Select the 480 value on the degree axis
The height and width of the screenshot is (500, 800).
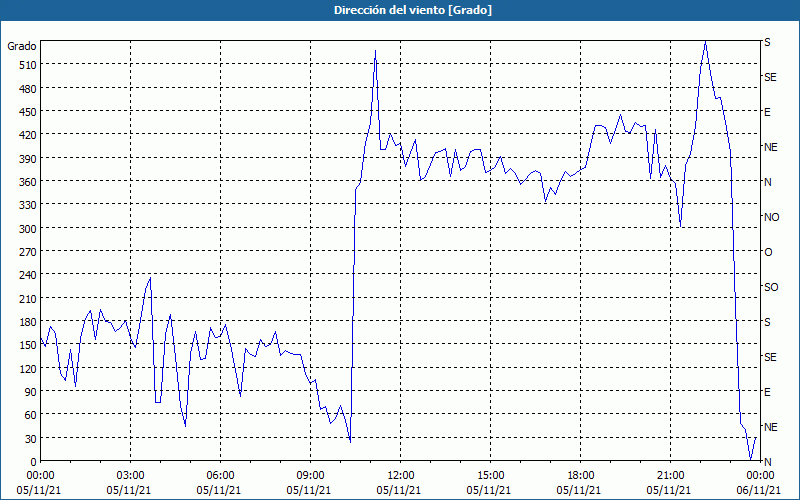tap(28, 89)
